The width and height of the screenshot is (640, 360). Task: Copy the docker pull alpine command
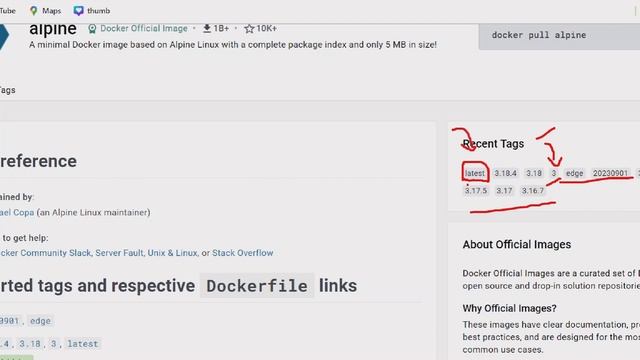coord(539,35)
